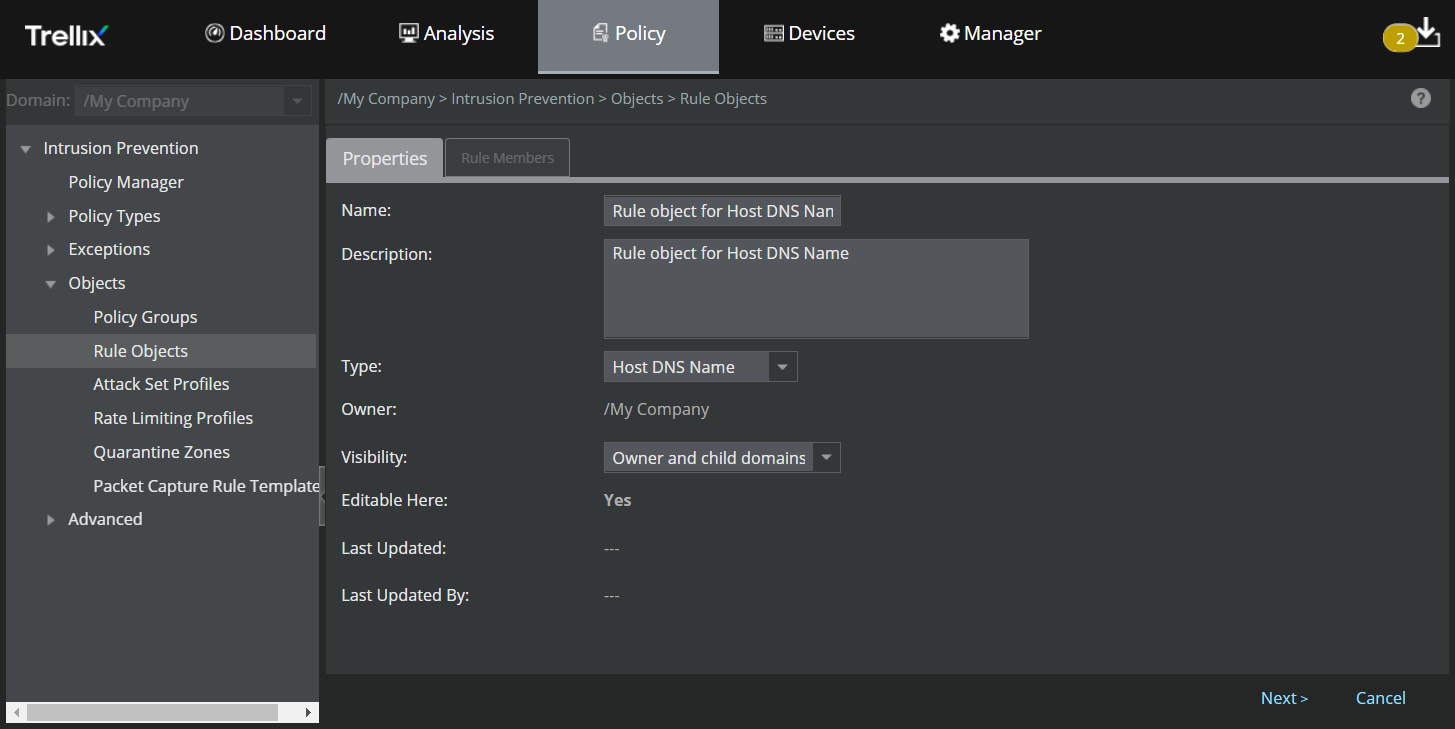Open the Dashboard menu

click(x=265, y=33)
